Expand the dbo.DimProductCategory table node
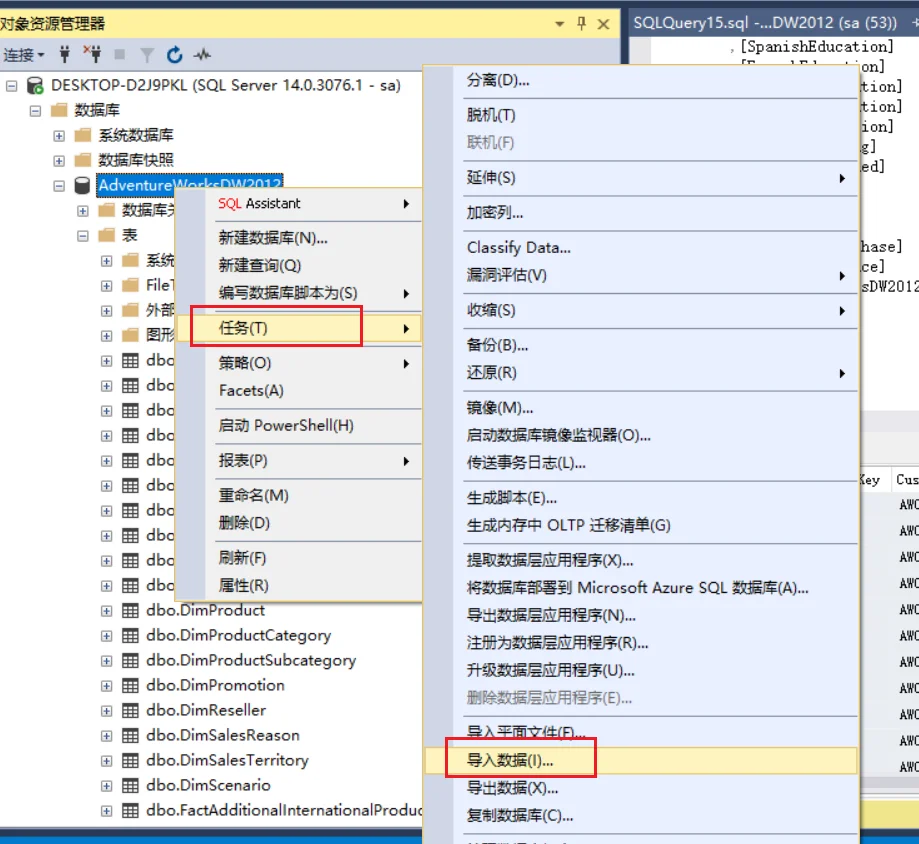Screen dimensions: 919x844 point(106,636)
